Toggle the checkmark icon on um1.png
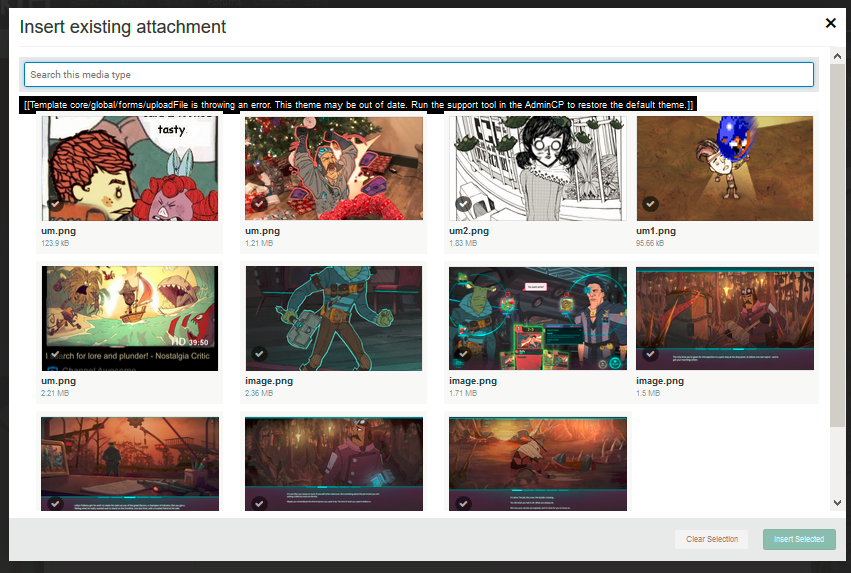Screen dimensions: 851x573 [x=650, y=204]
